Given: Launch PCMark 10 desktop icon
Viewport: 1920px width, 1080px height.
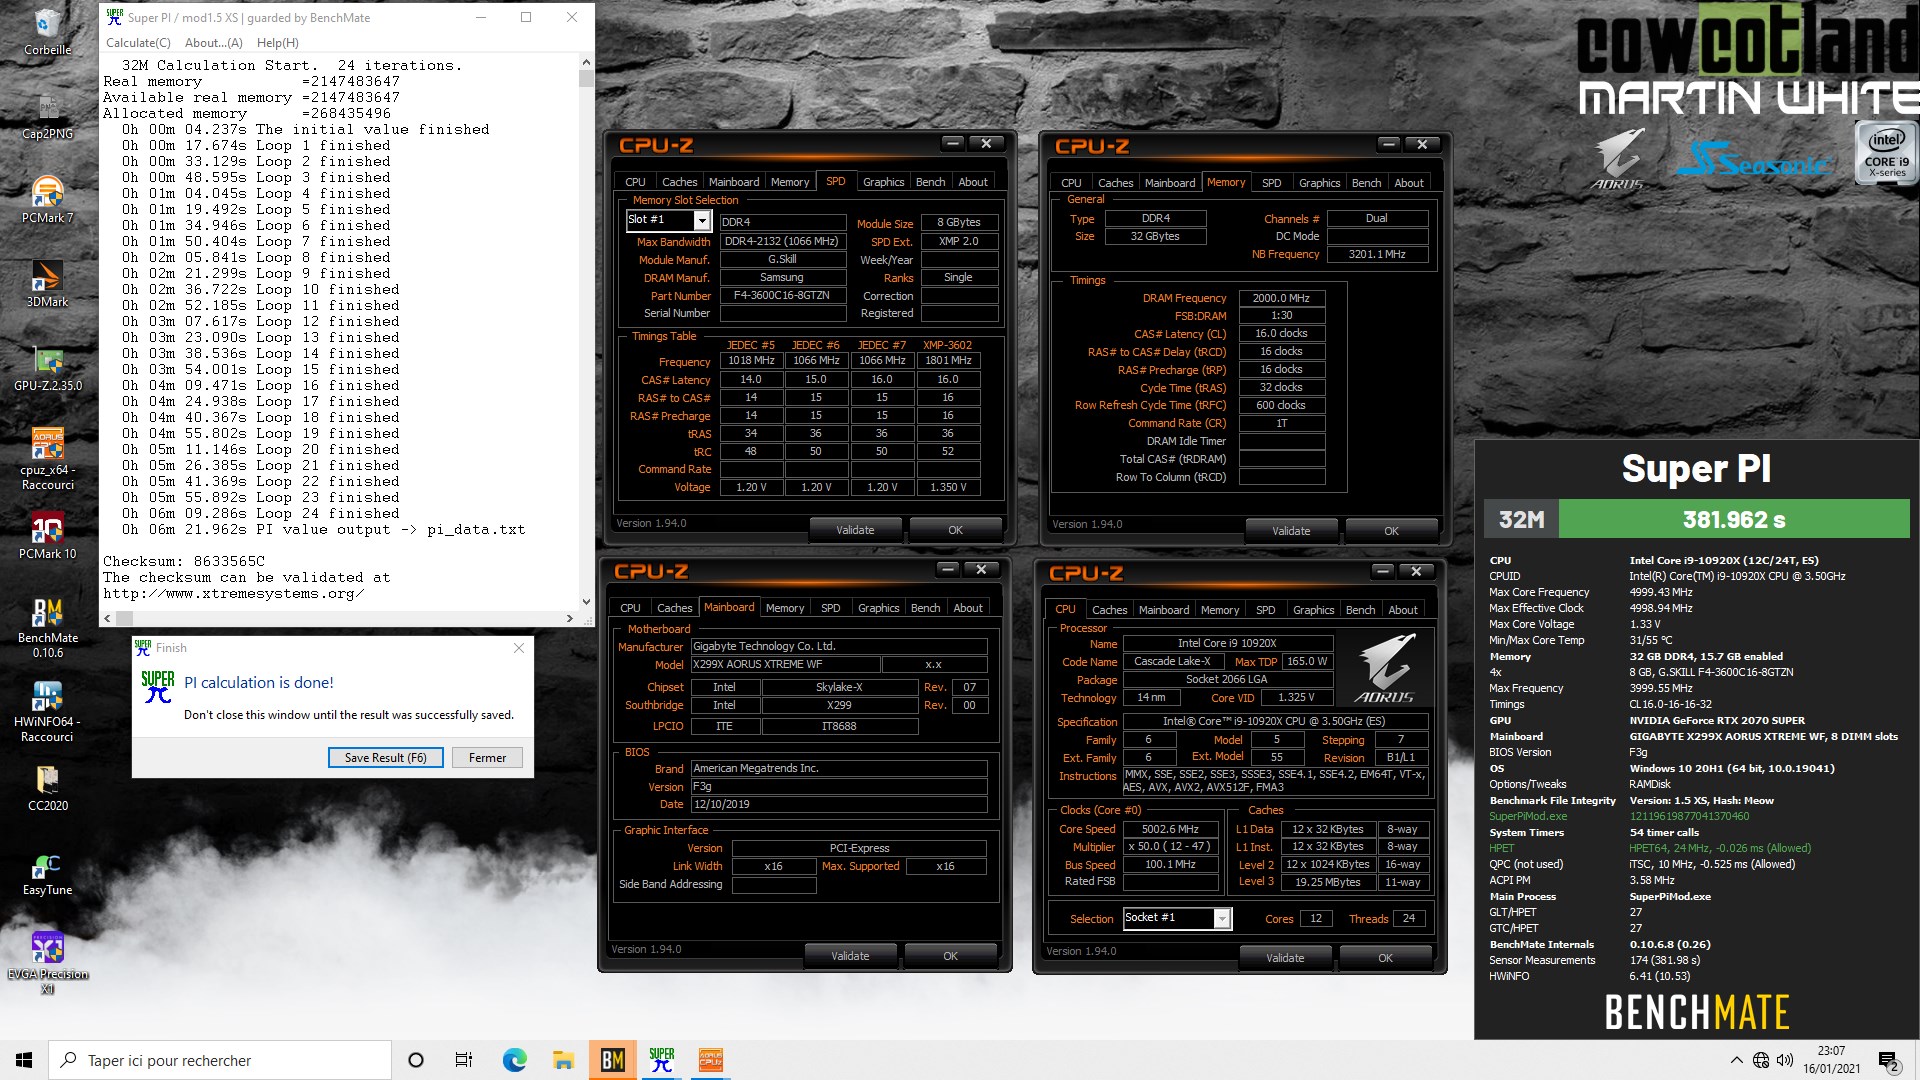Looking at the screenshot, I should click(x=47, y=535).
